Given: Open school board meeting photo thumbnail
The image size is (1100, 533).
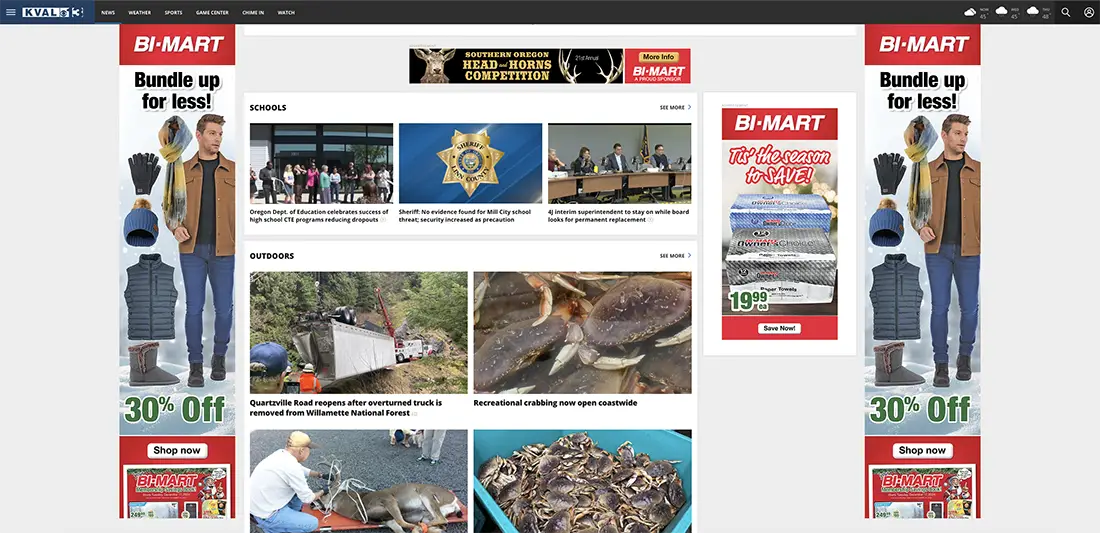Looking at the screenshot, I should (x=619, y=163).
